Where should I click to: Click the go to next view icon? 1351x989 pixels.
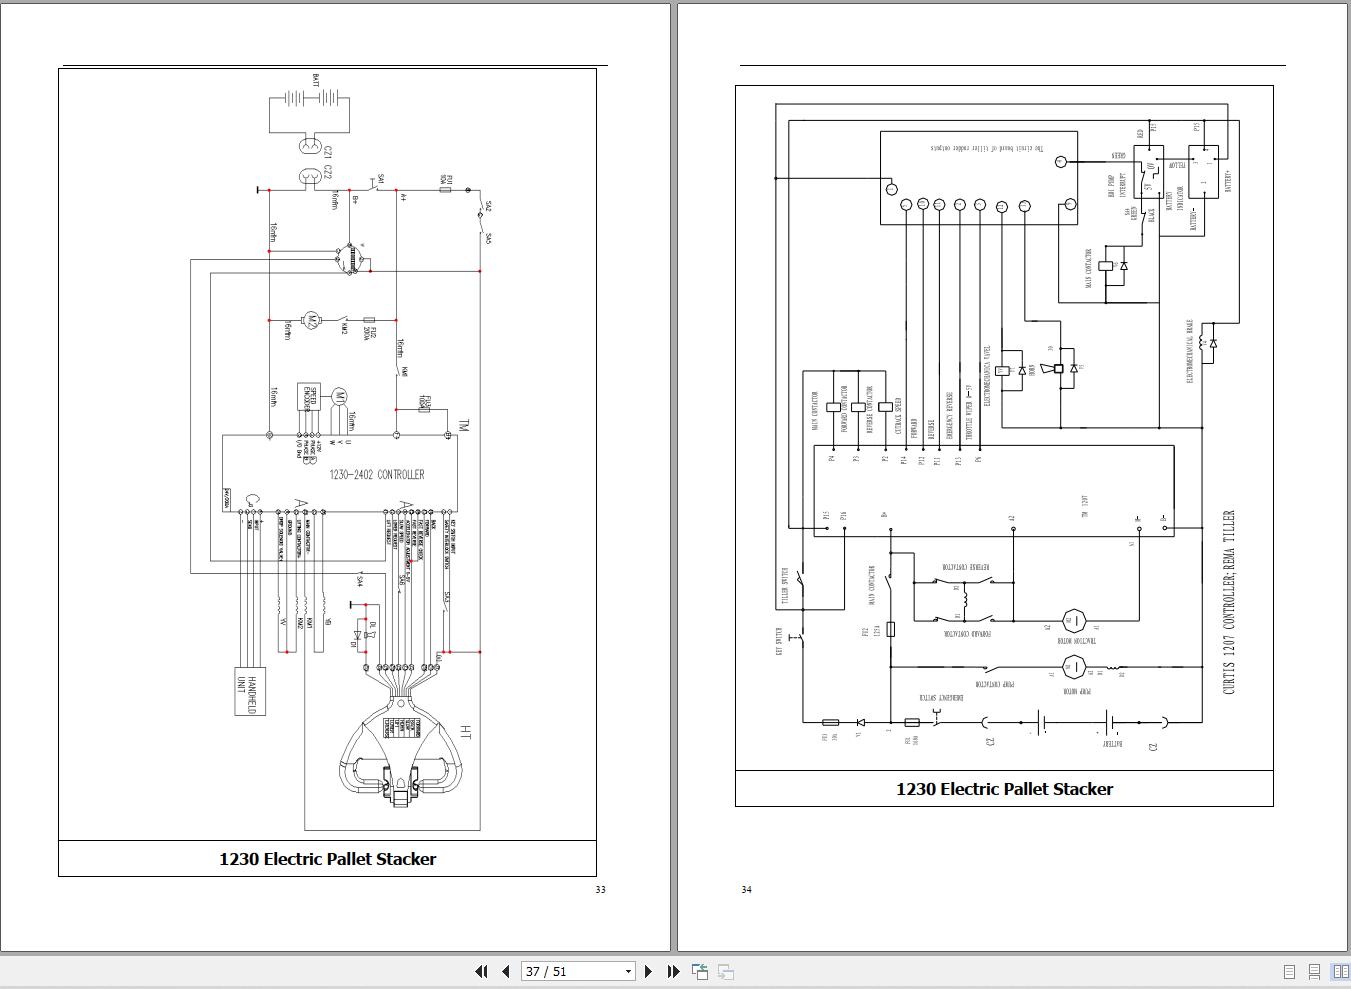pyautogui.click(x=726, y=971)
